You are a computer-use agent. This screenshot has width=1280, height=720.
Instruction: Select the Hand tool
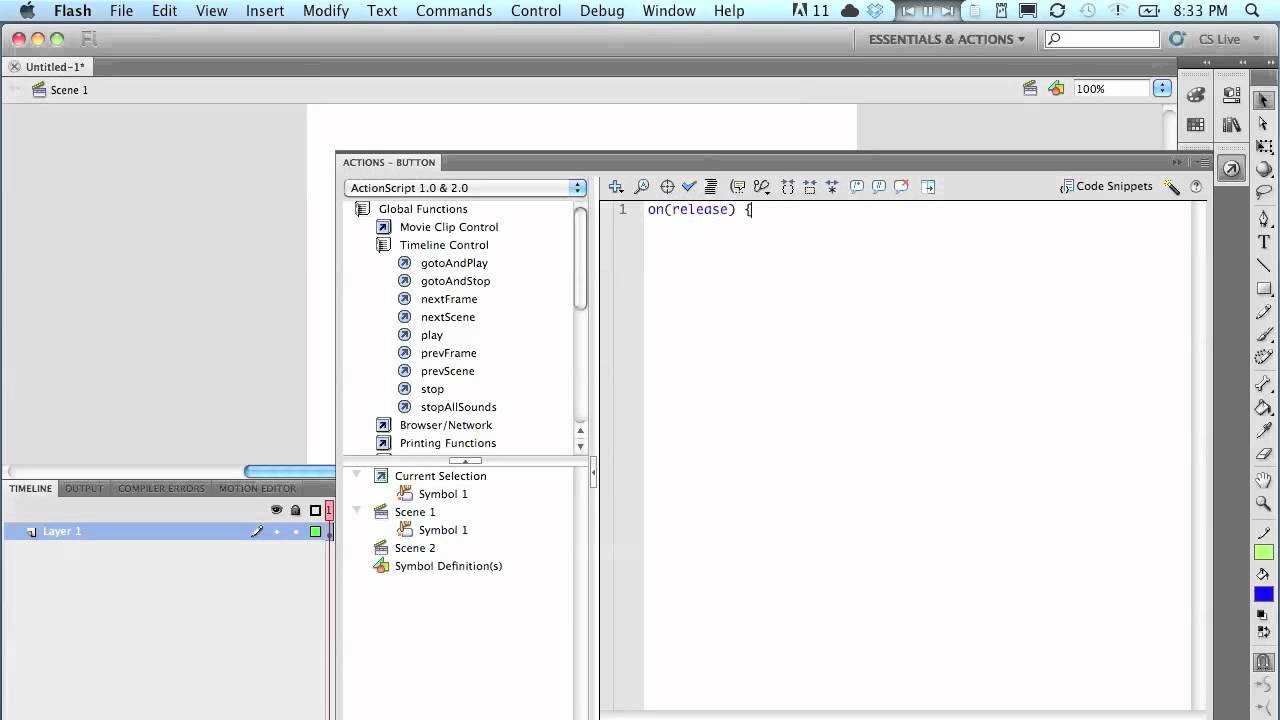pos(1264,481)
